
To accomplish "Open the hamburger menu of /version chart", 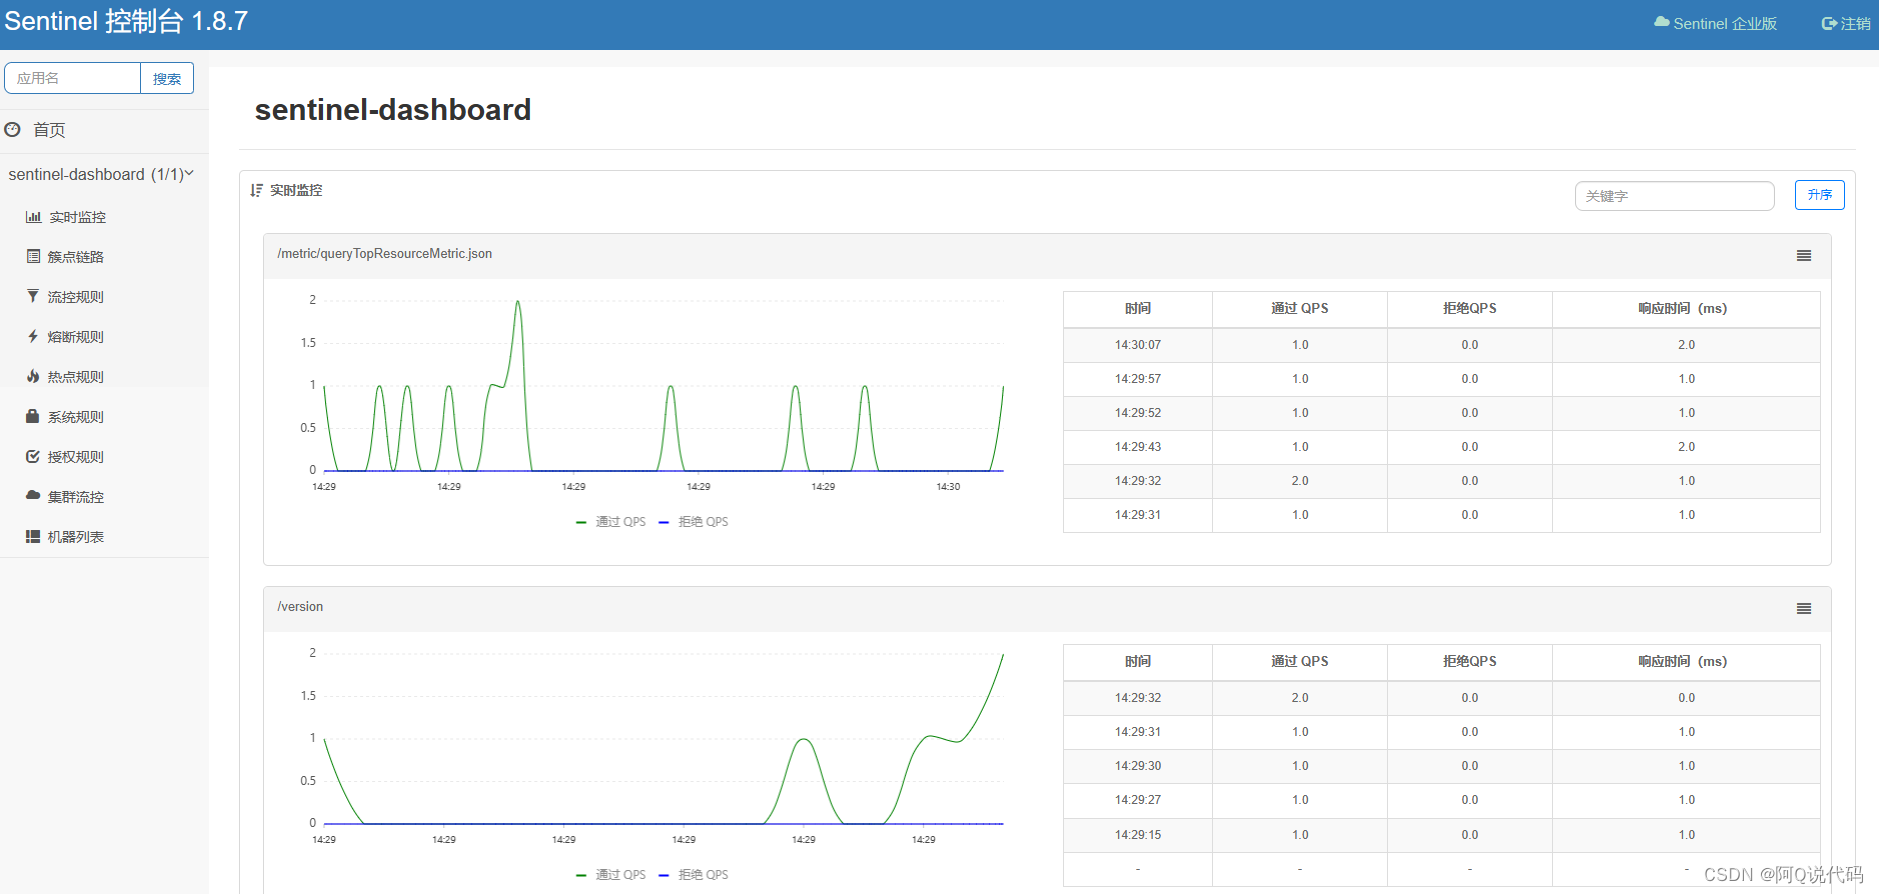I will pos(1804,609).
